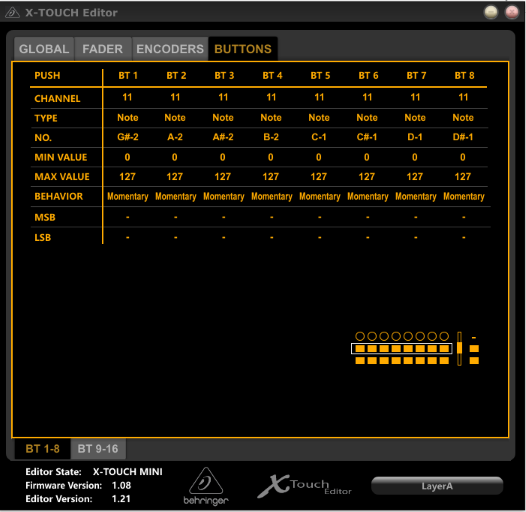
Task: Open the BT 7 type Note field
Action: coord(415,117)
